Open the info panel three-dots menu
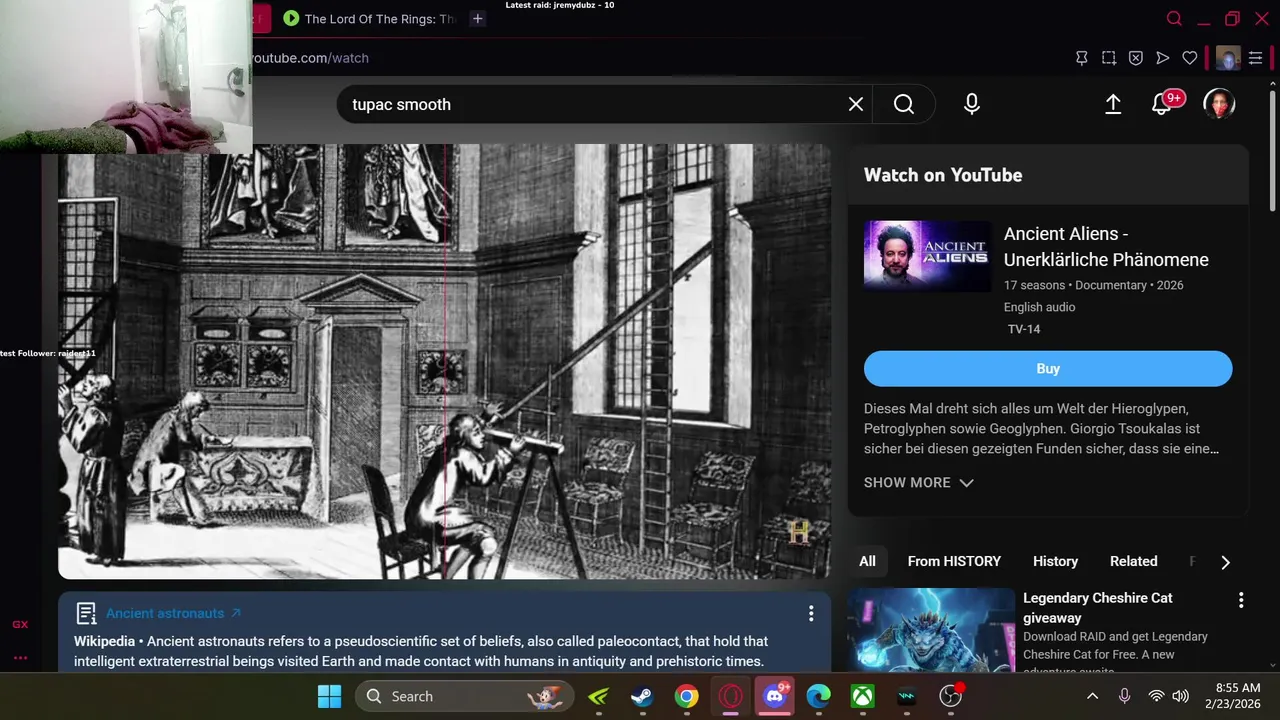This screenshot has width=1280, height=720. point(811,613)
